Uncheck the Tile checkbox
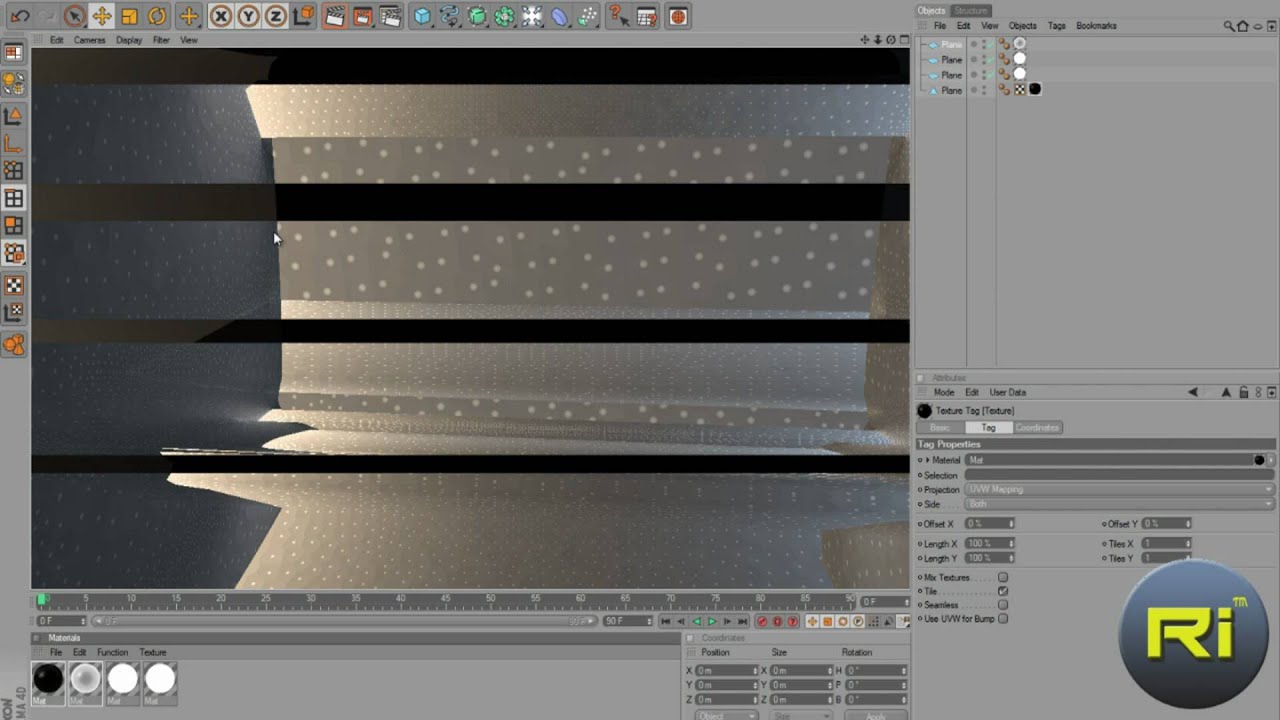Viewport: 1280px width, 720px height. [1003, 591]
